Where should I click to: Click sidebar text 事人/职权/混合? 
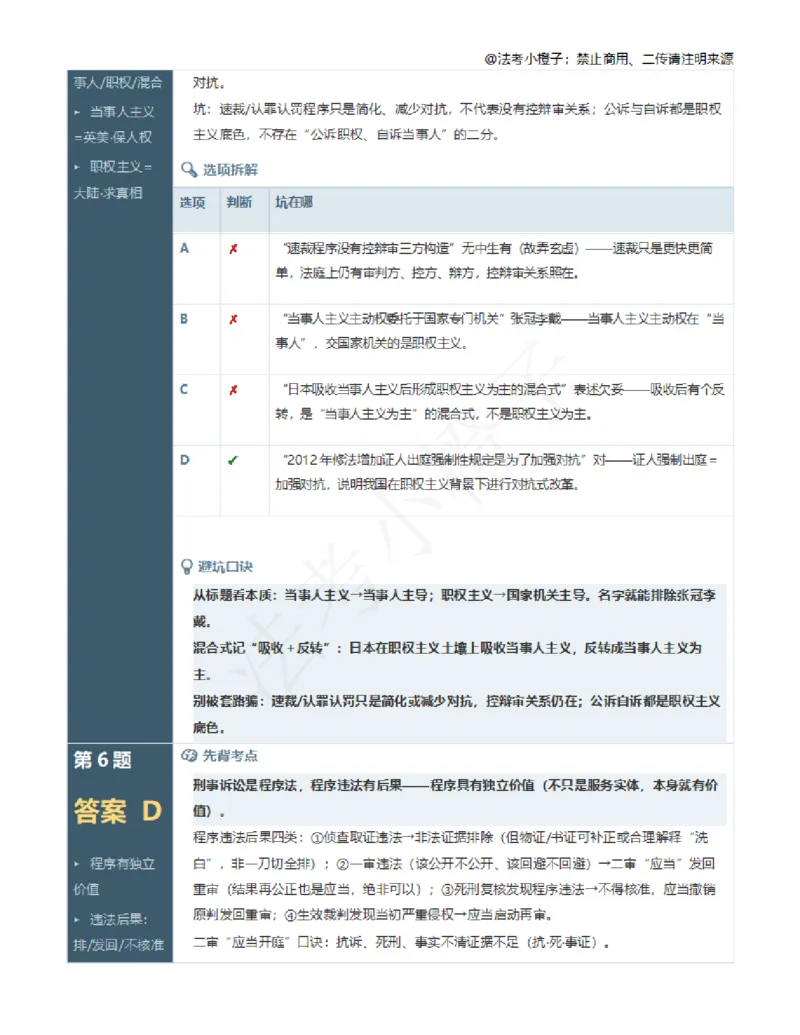pyautogui.click(x=117, y=83)
